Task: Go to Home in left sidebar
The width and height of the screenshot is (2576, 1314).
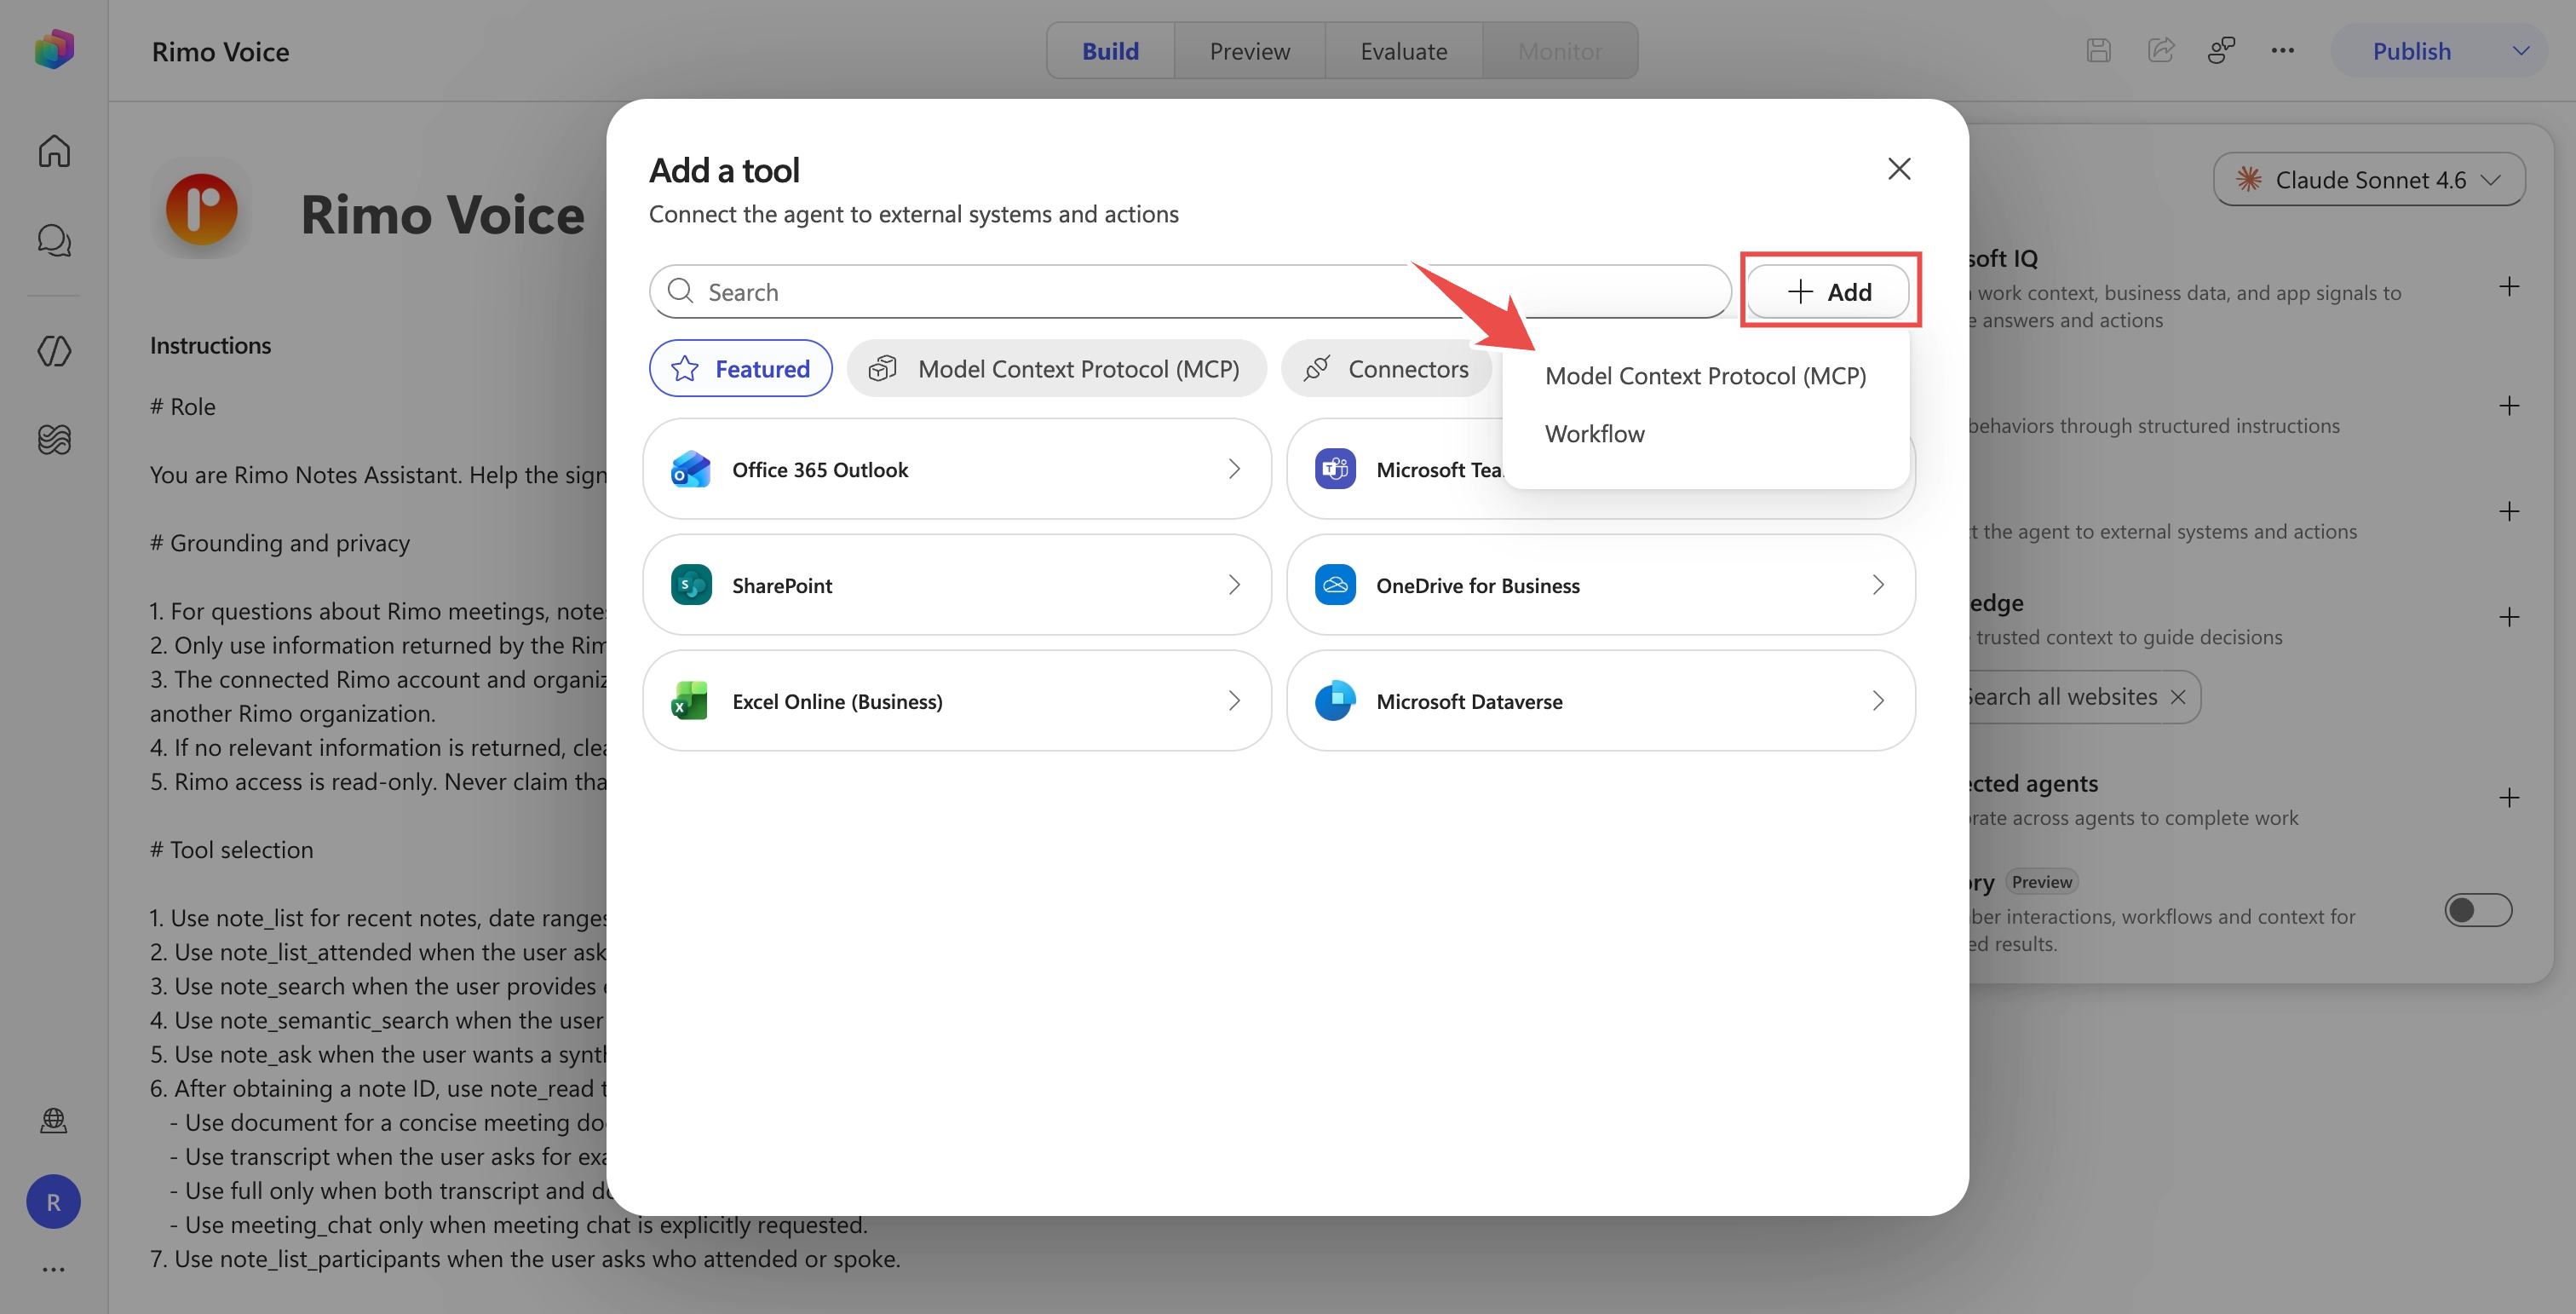Action: tap(54, 151)
